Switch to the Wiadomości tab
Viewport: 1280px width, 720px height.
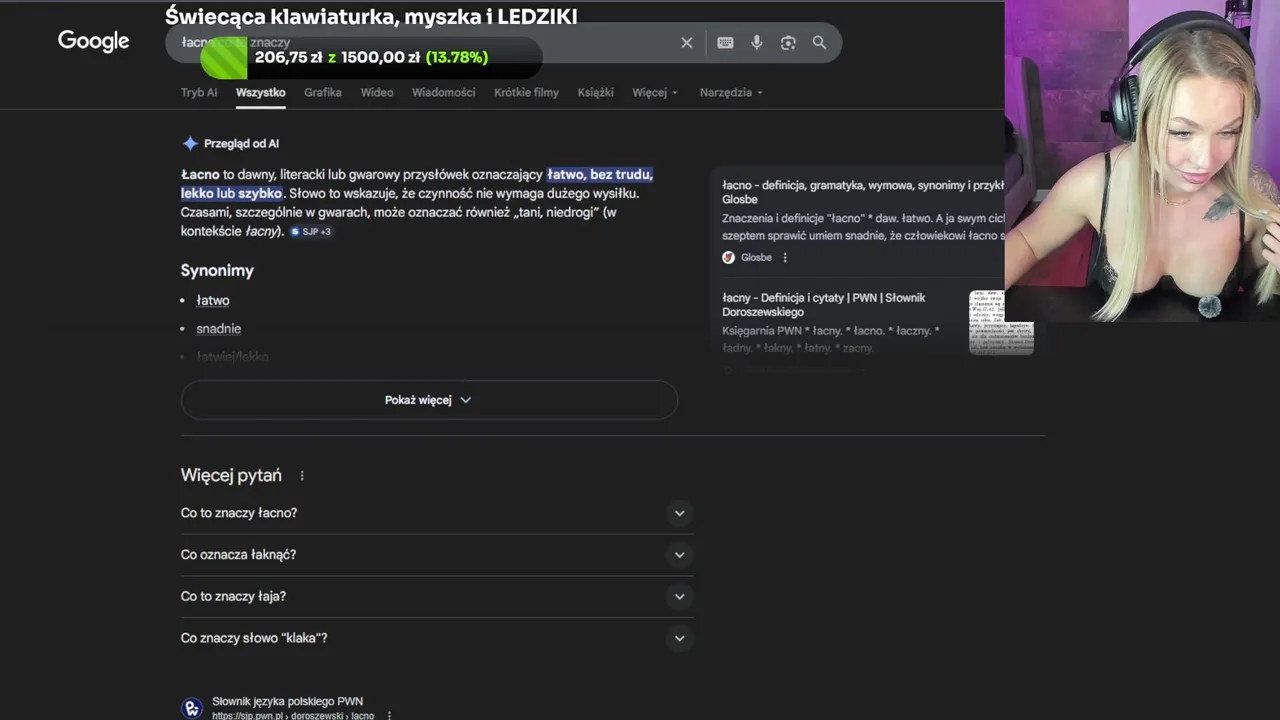pos(443,92)
